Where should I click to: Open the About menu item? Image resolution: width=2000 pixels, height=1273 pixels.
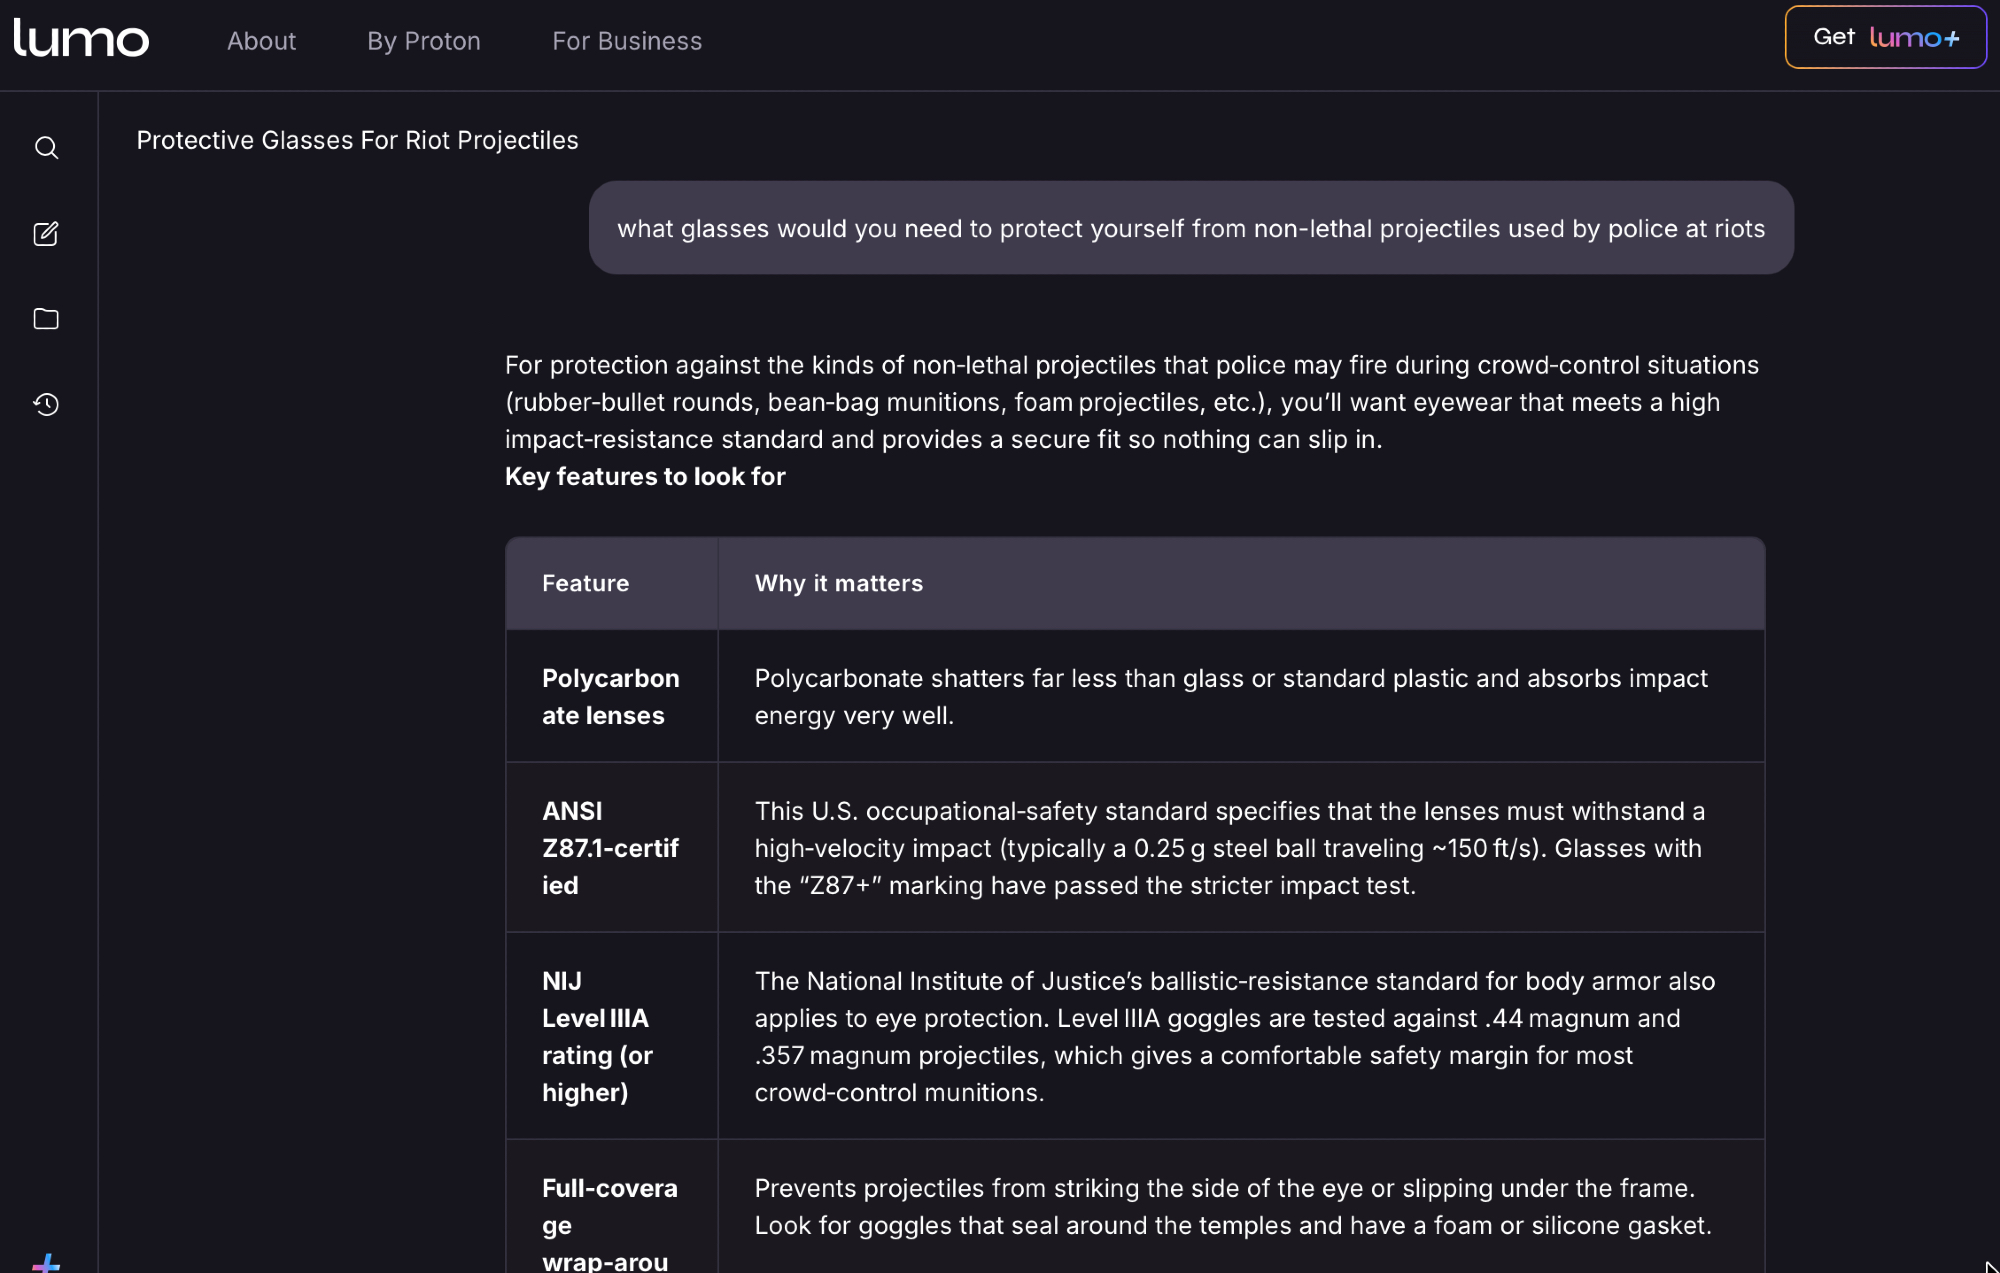261,41
